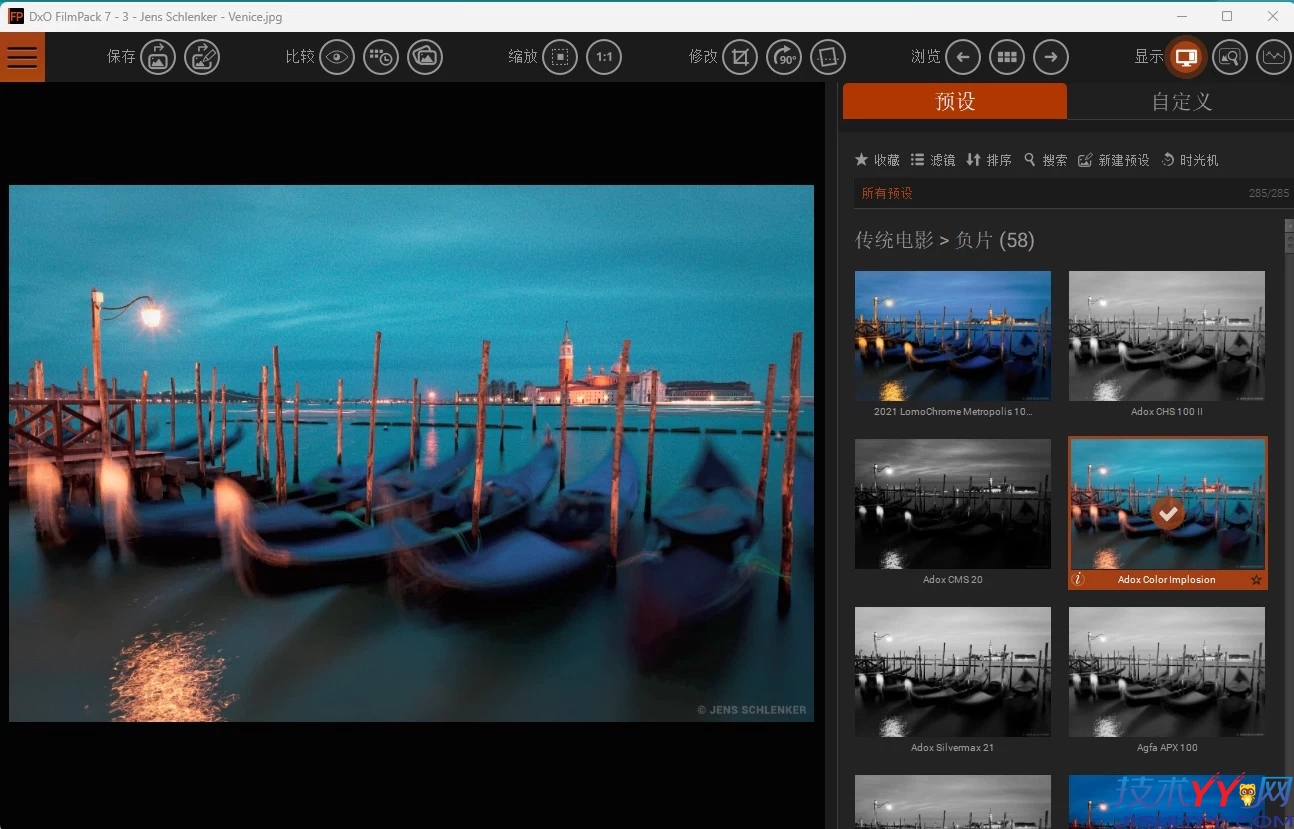Toggle the favorite star on Adox Color Implosion
The height and width of the screenshot is (829, 1294).
pyautogui.click(x=1256, y=580)
